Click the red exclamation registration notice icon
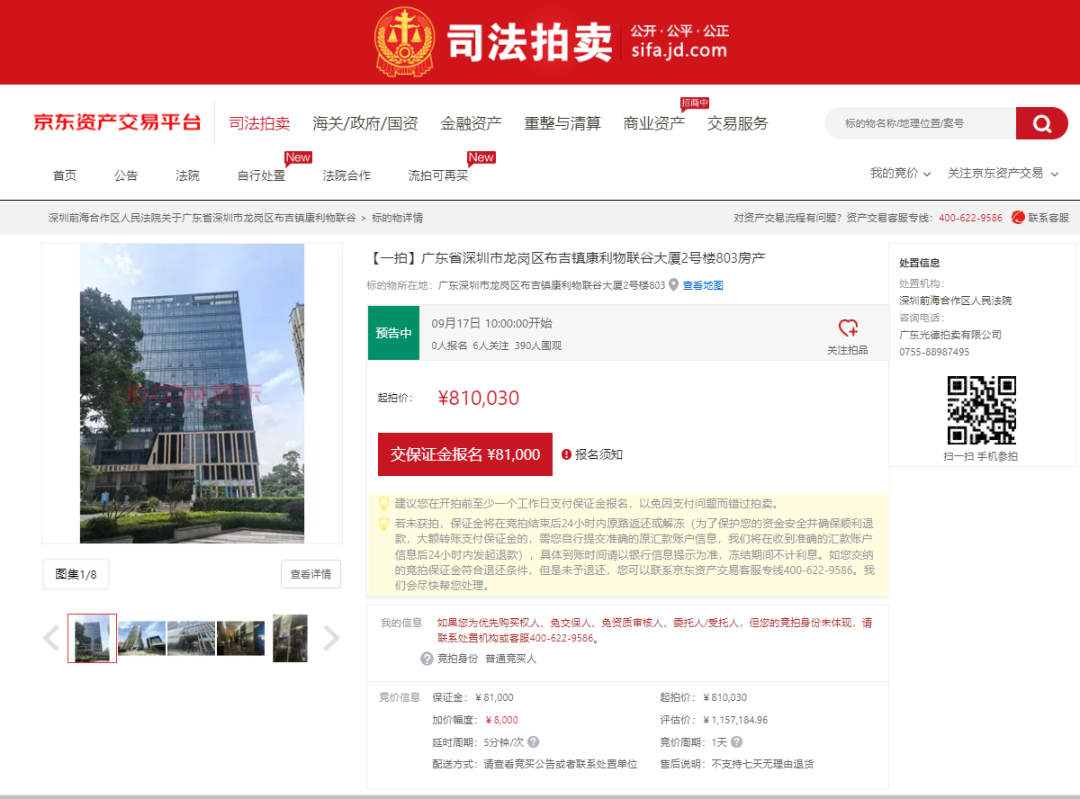Image resolution: width=1080 pixels, height=799 pixels. (566, 455)
